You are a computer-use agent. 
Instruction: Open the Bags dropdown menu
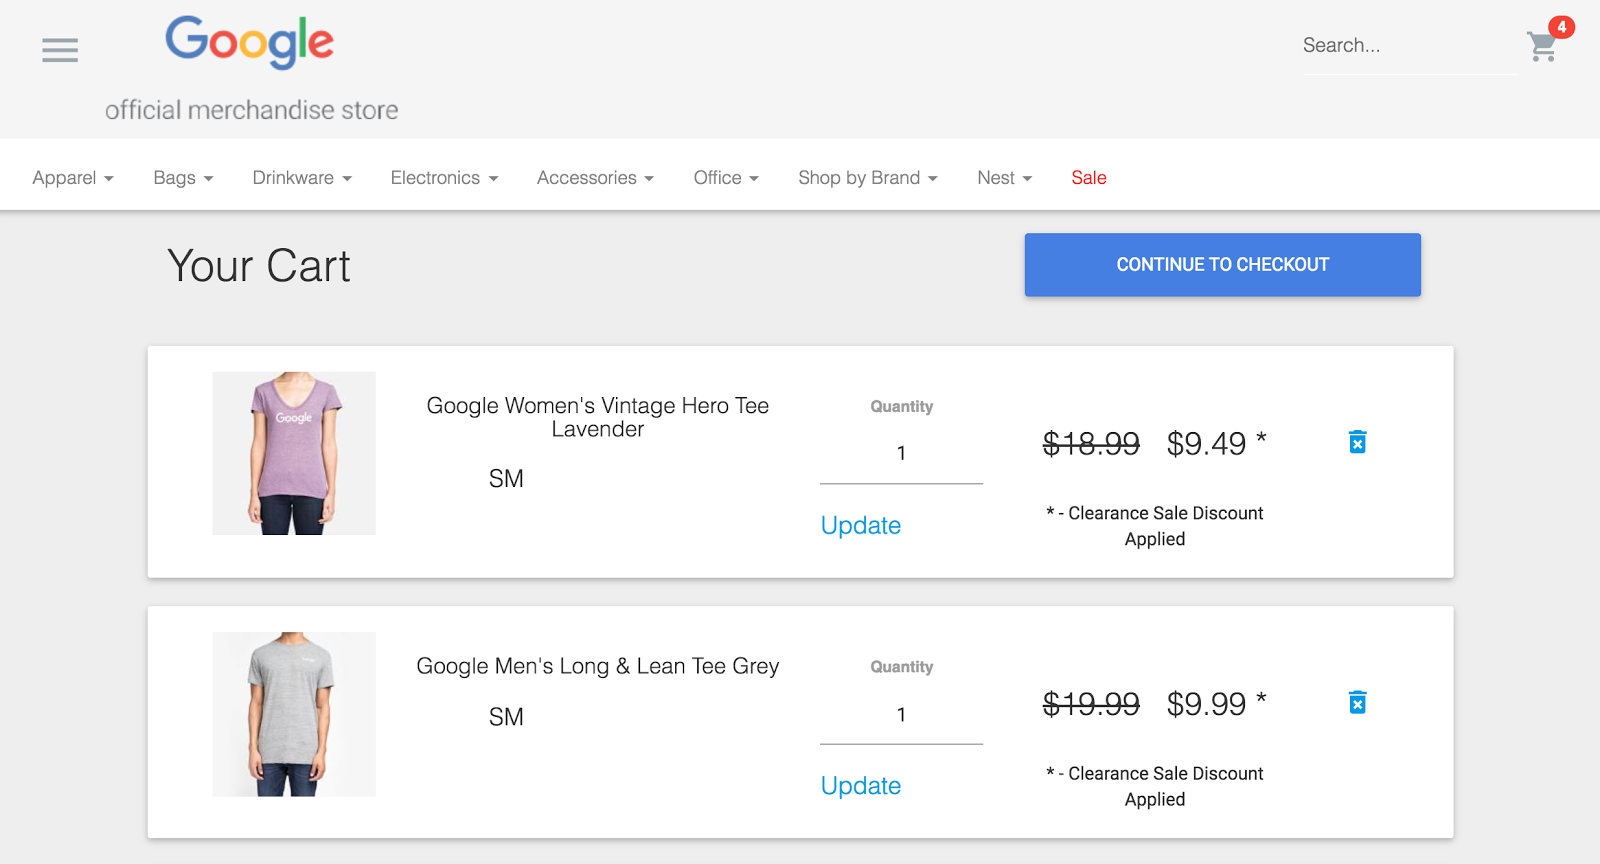click(x=183, y=178)
